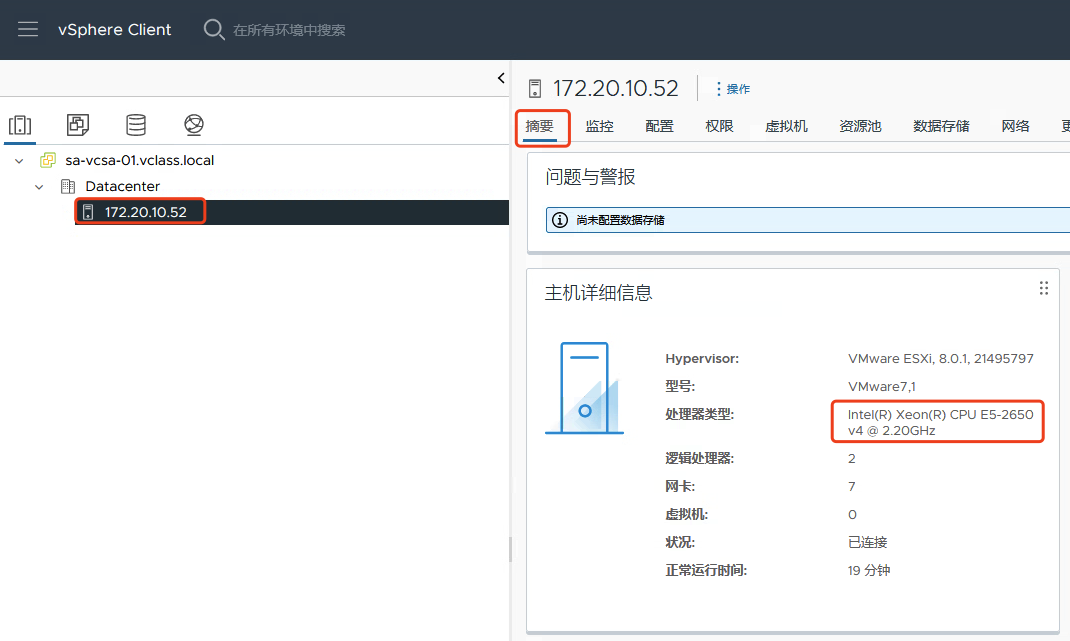Click the 主机详细信息 card heading

[598, 293]
